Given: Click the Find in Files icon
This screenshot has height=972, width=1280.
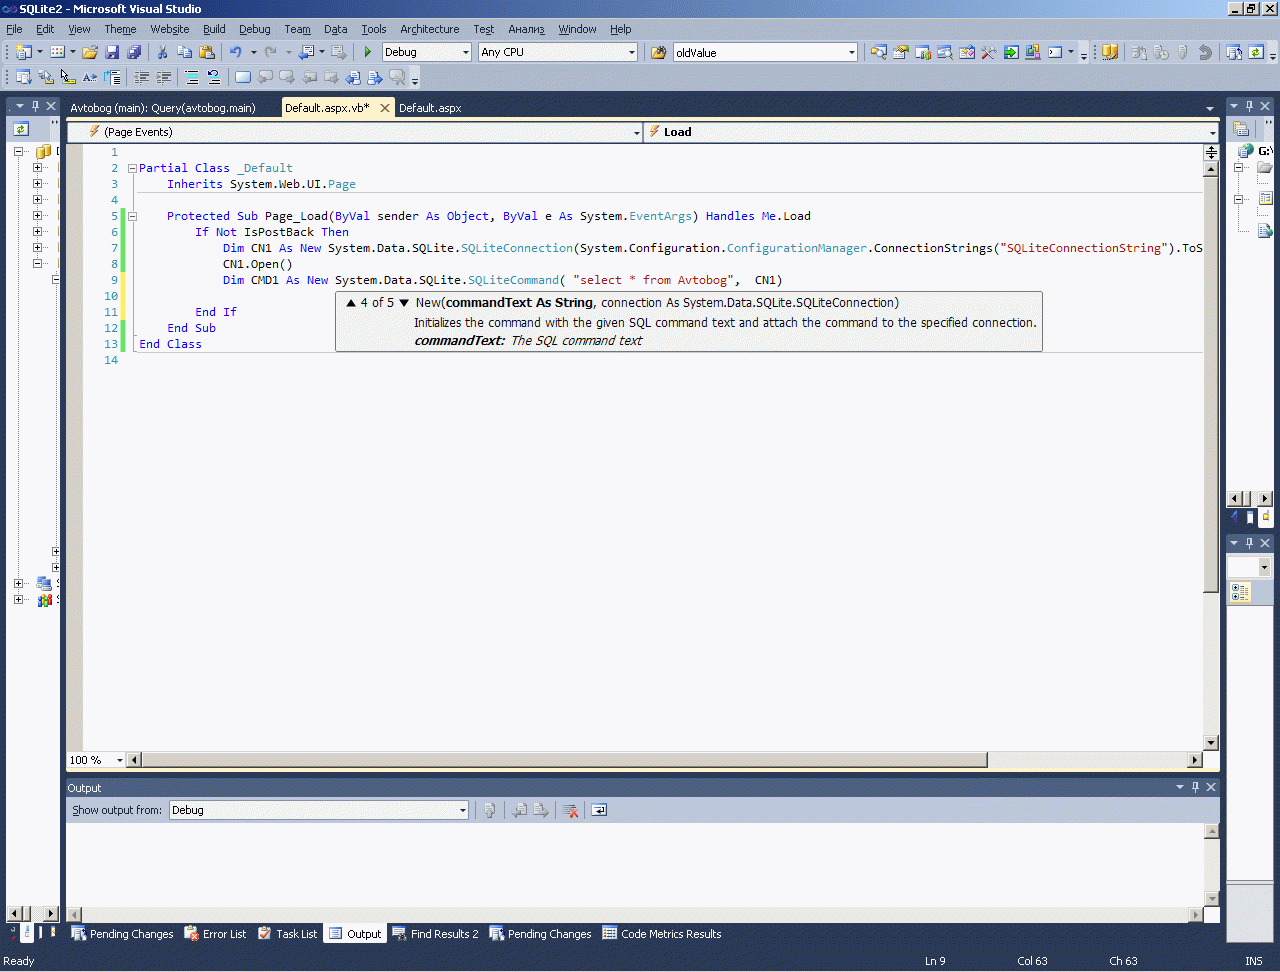Looking at the screenshot, I should click(x=658, y=52).
